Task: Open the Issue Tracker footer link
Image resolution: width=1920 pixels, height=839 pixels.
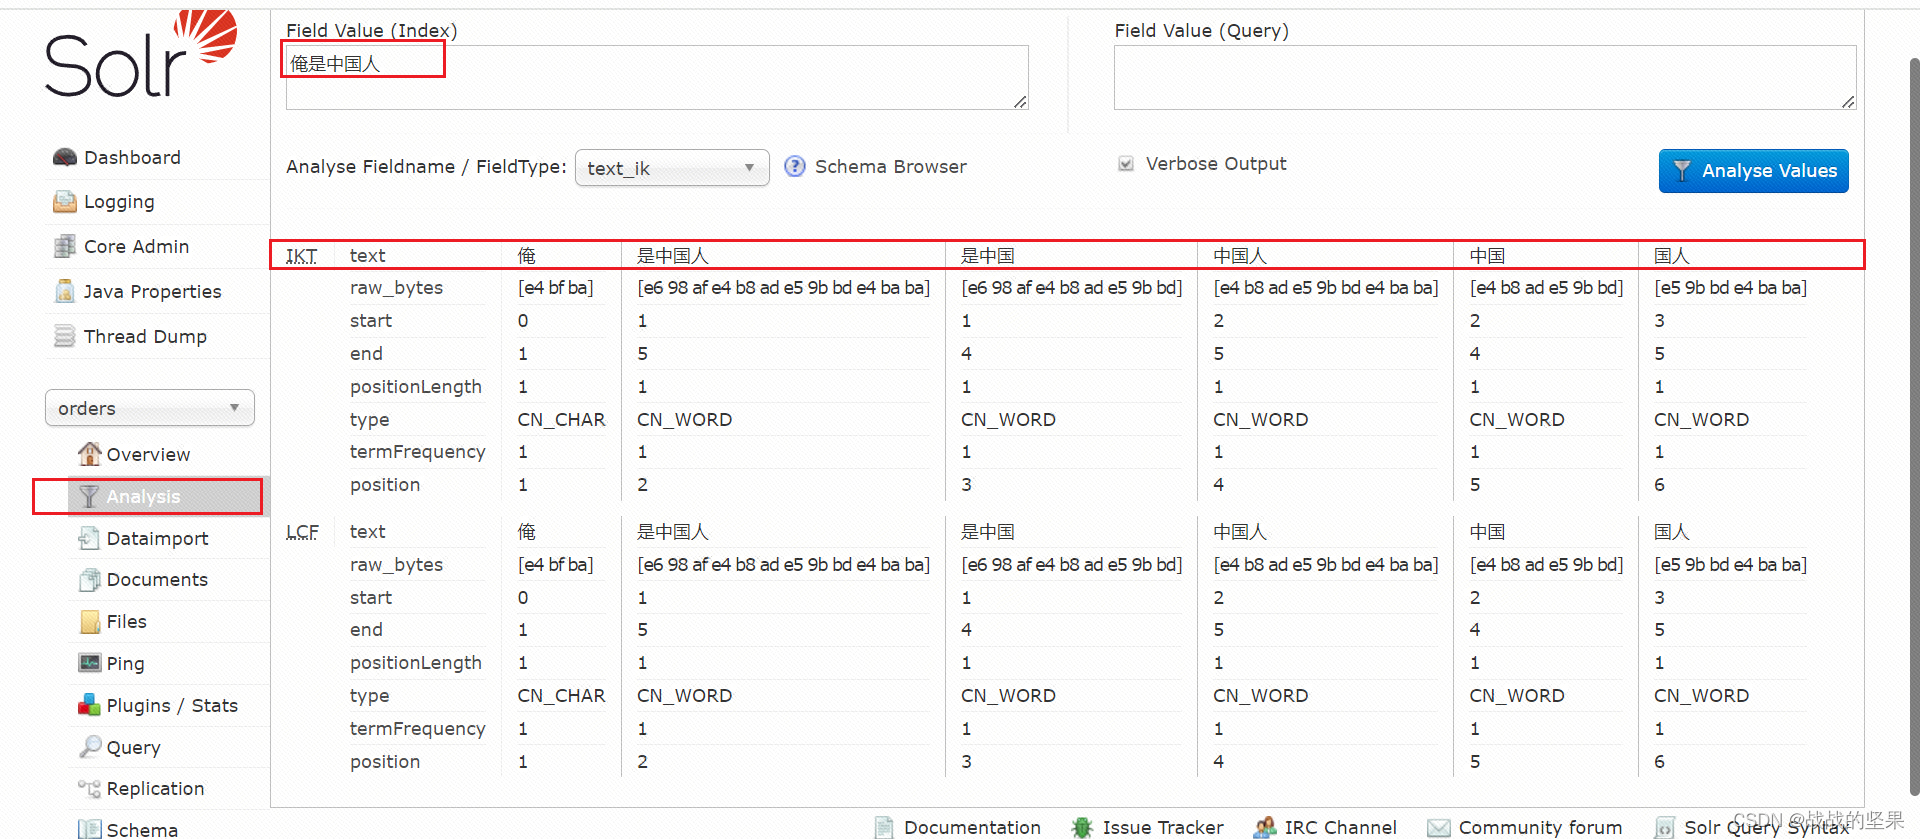Action: click(x=1163, y=827)
